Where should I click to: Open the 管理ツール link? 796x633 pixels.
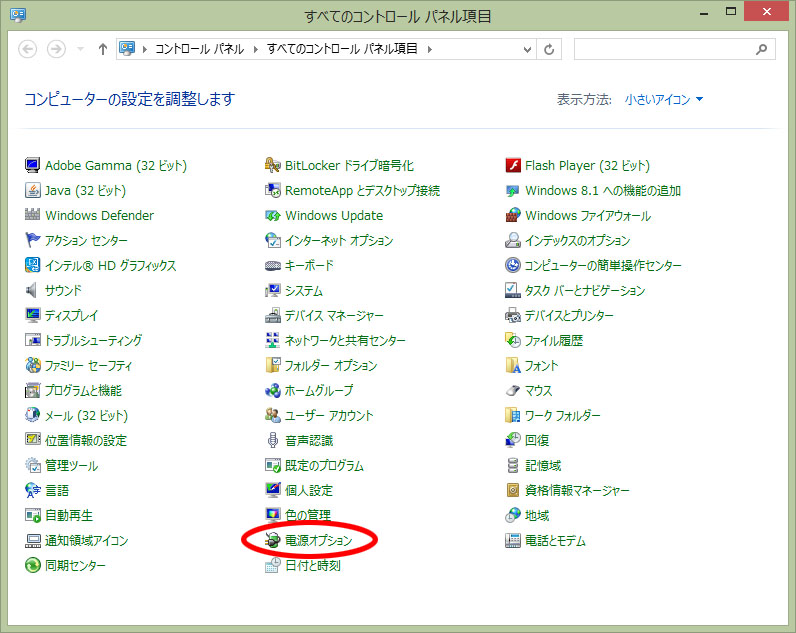coord(72,465)
